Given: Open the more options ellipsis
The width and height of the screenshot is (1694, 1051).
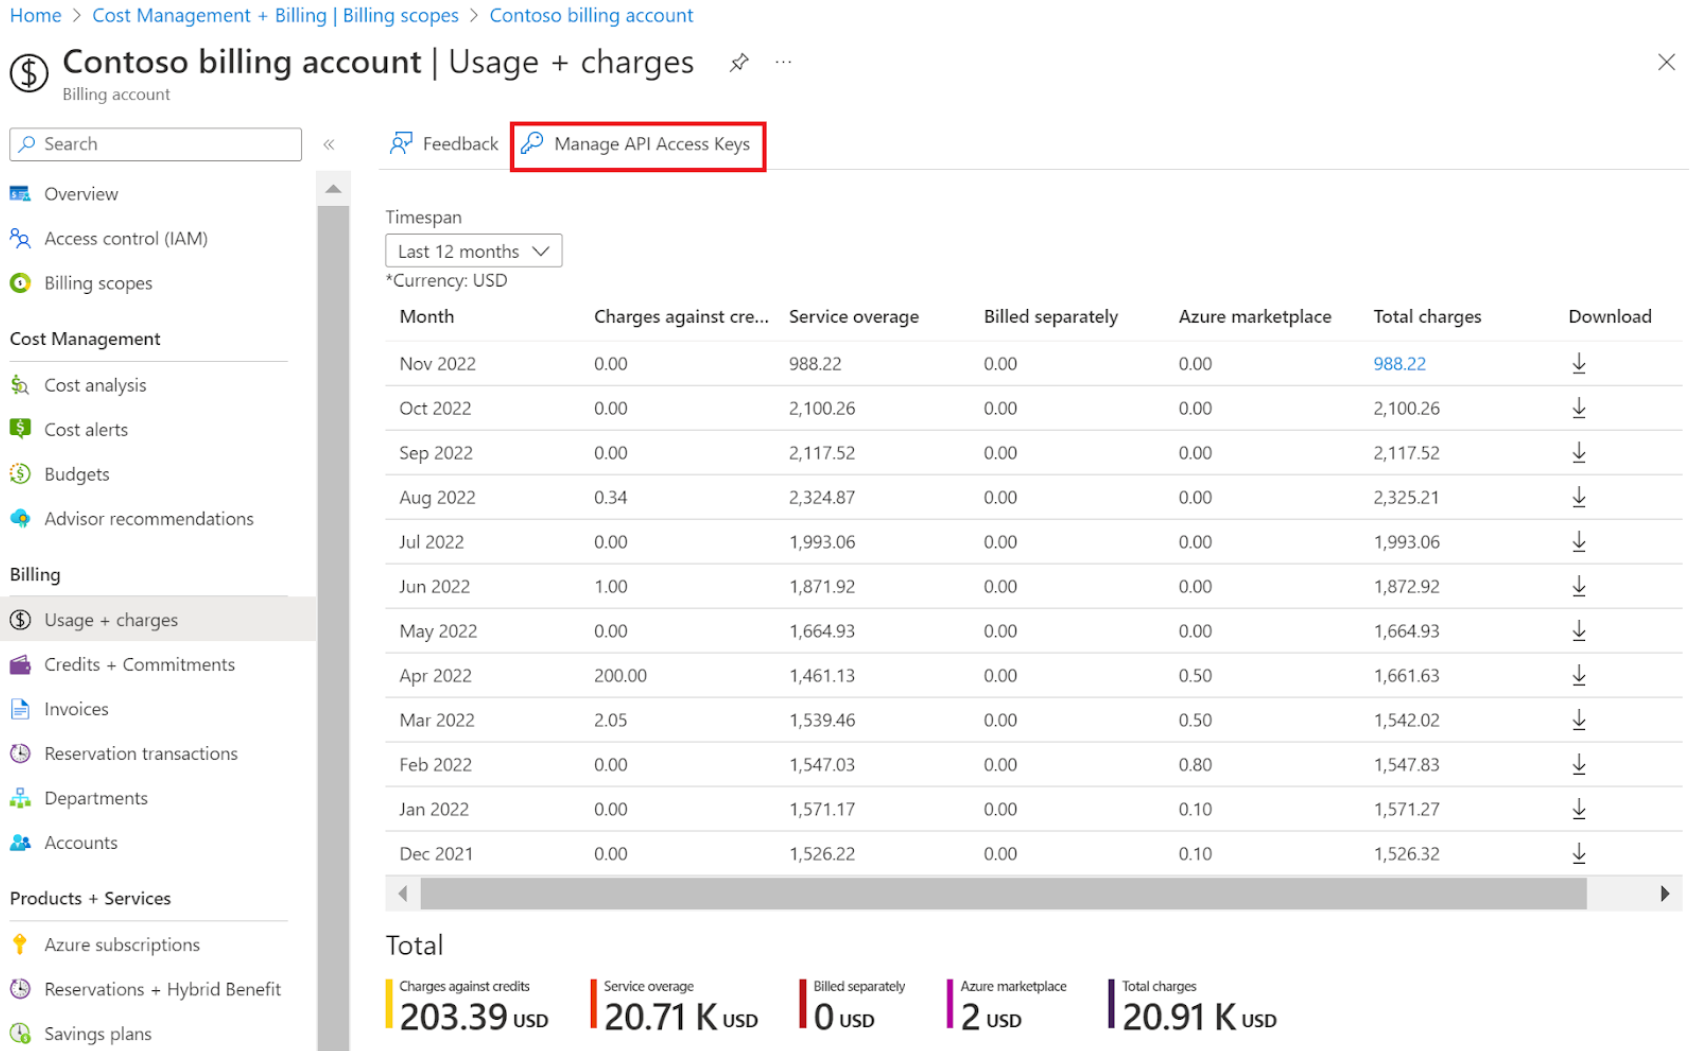Looking at the screenshot, I should (x=783, y=63).
